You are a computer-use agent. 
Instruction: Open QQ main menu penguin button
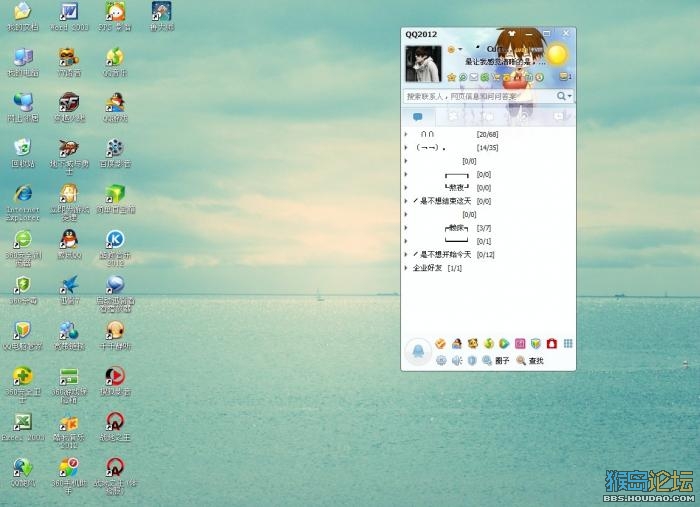tap(418, 351)
